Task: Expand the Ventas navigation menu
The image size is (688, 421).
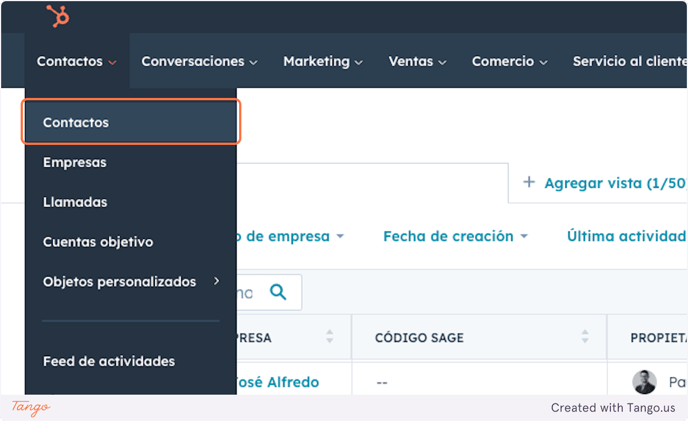Action: tap(417, 61)
